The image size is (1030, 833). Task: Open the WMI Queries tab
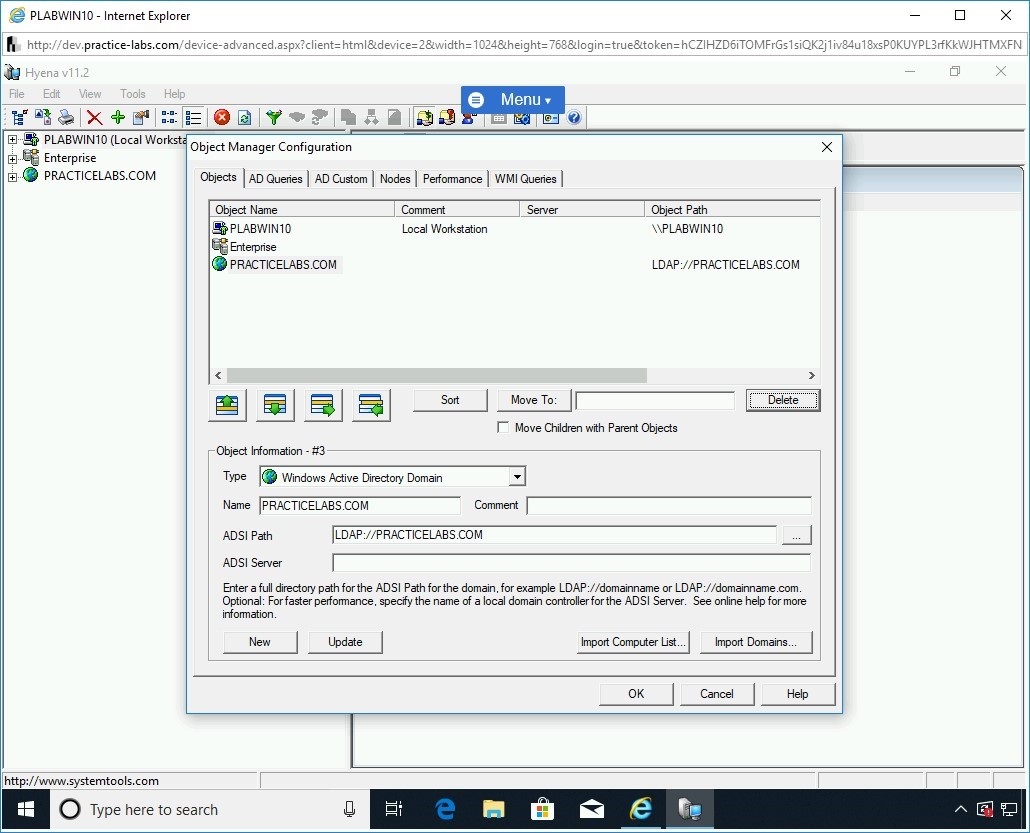525,179
